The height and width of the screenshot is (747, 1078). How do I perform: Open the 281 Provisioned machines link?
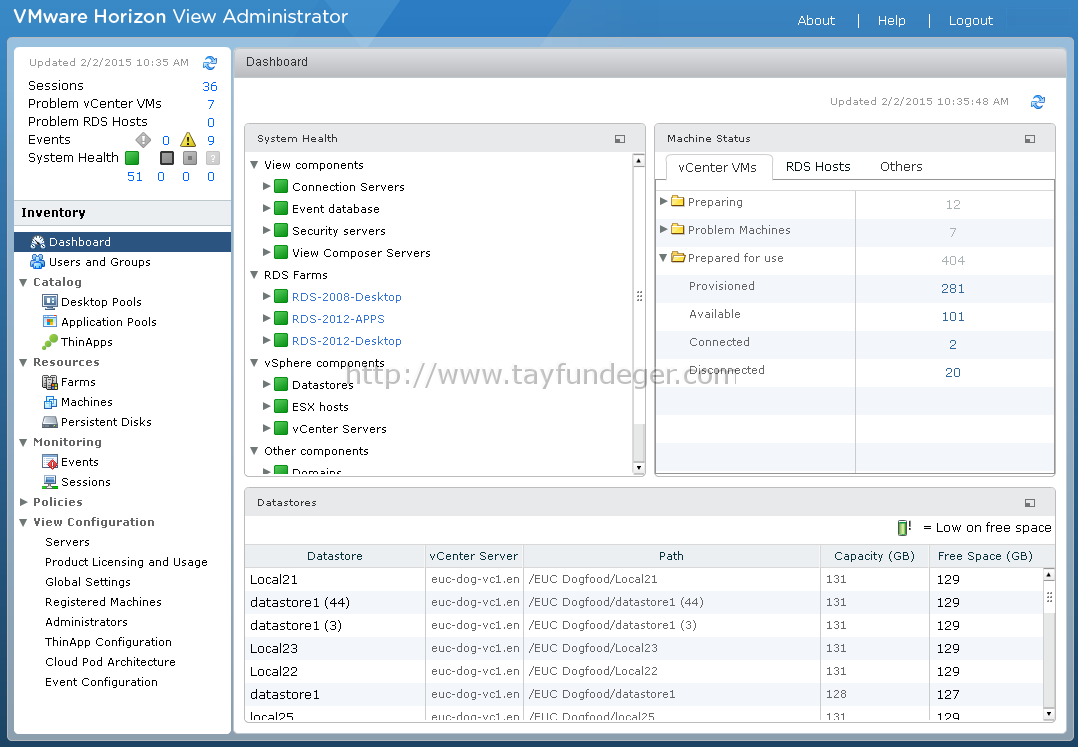pyautogui.click(x=953, y=289)
